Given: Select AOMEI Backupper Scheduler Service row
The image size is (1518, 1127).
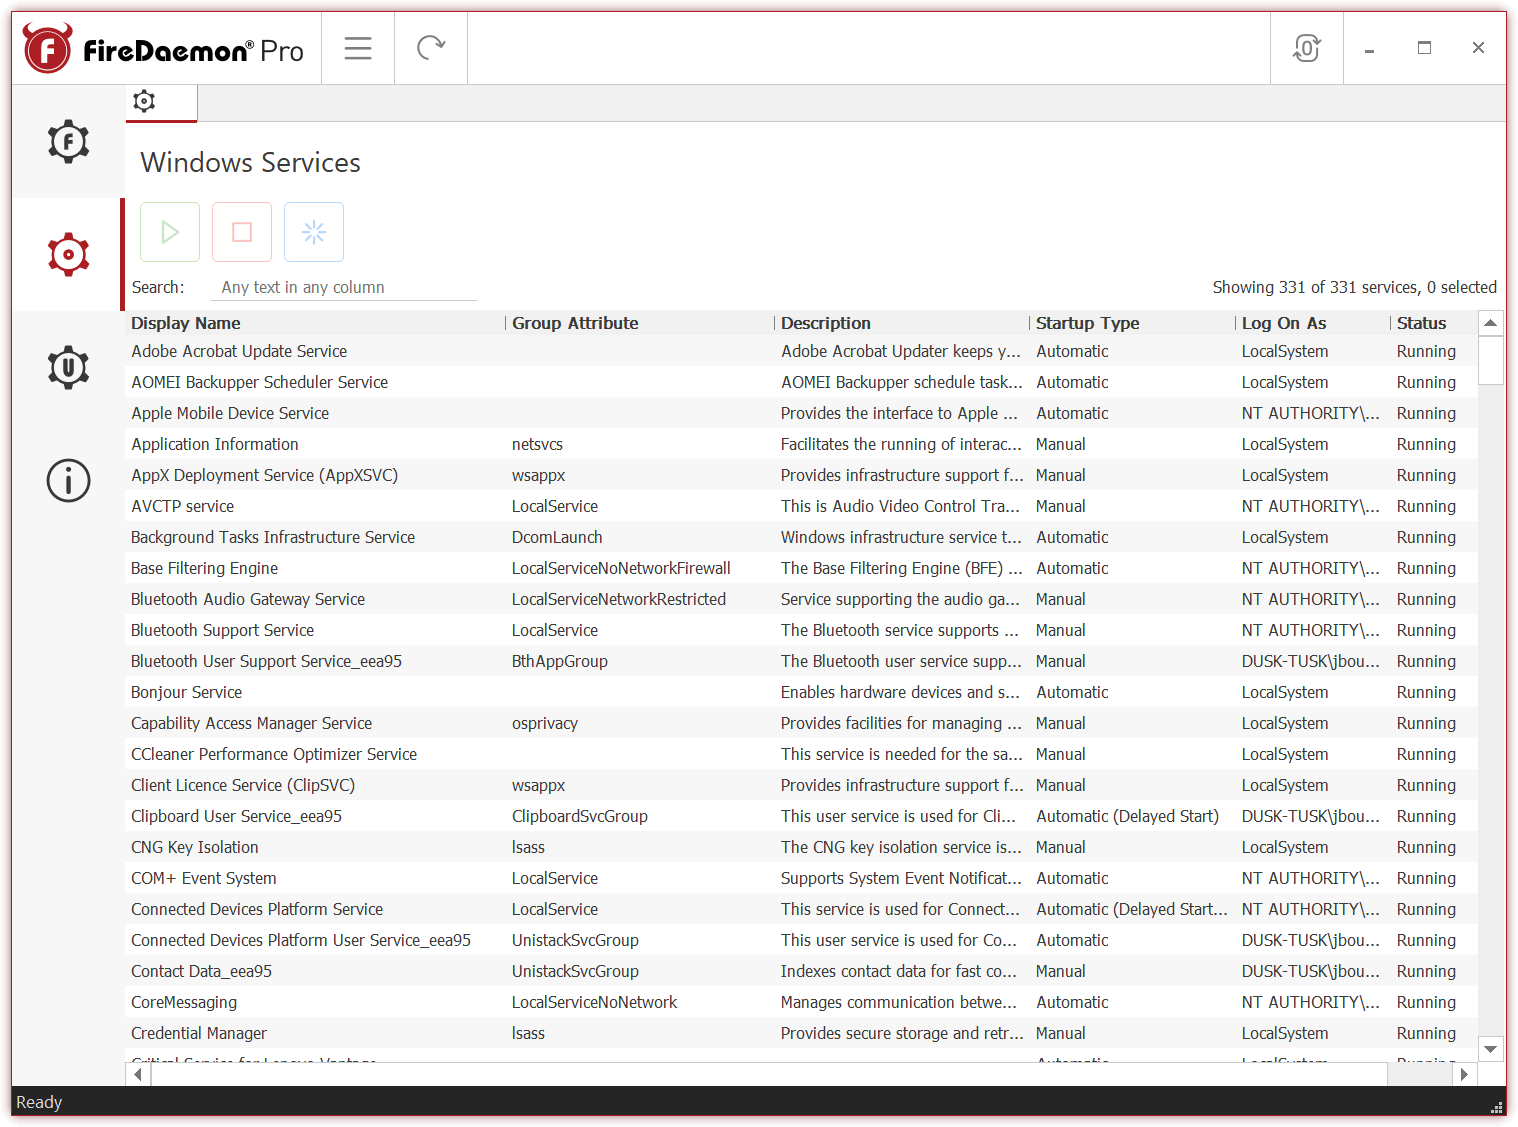Looking at the screenshot, I should point(802,382).
